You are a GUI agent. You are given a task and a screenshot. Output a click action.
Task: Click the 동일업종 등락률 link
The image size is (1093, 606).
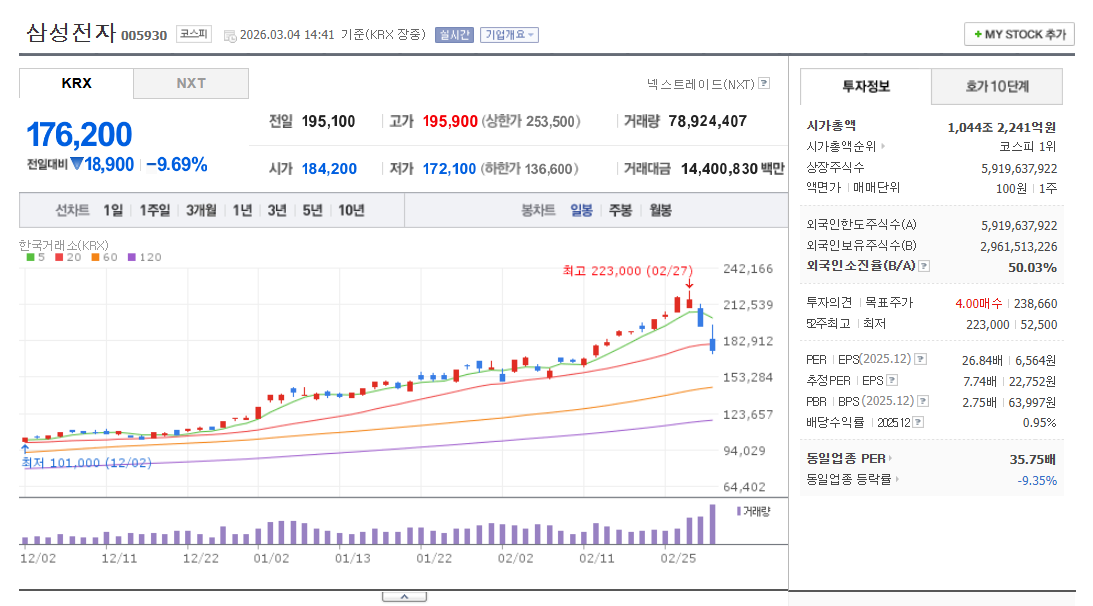click(849, 479)
